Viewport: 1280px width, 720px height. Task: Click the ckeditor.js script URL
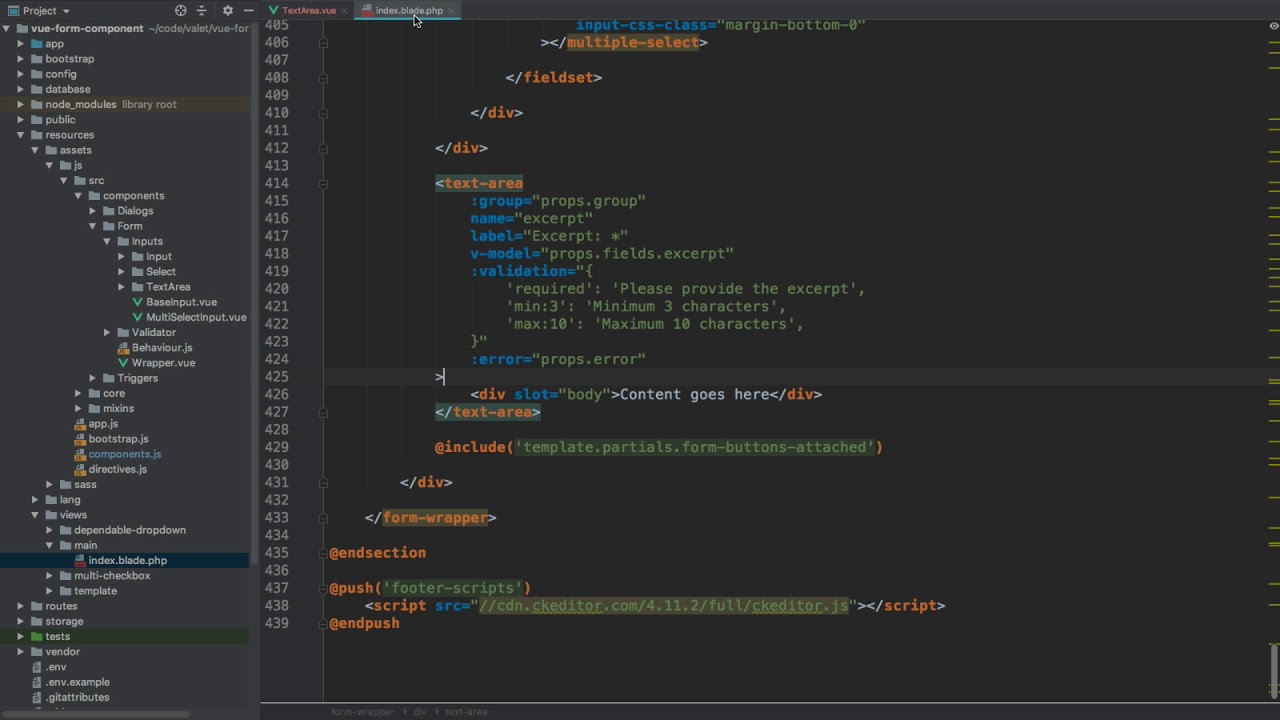(x=663, y=606)
